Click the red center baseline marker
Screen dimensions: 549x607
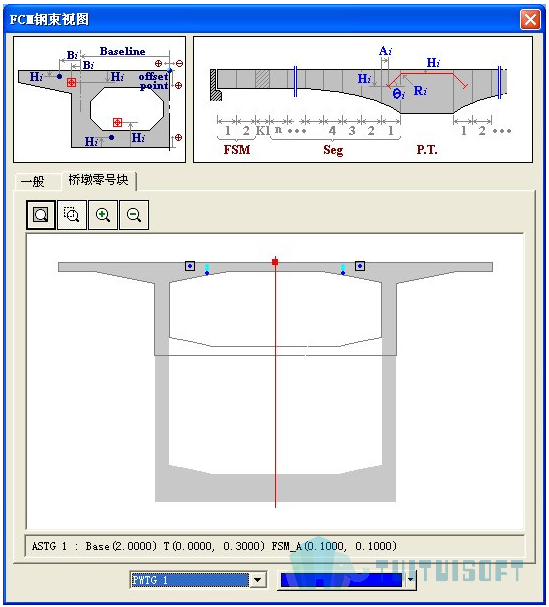275,262
